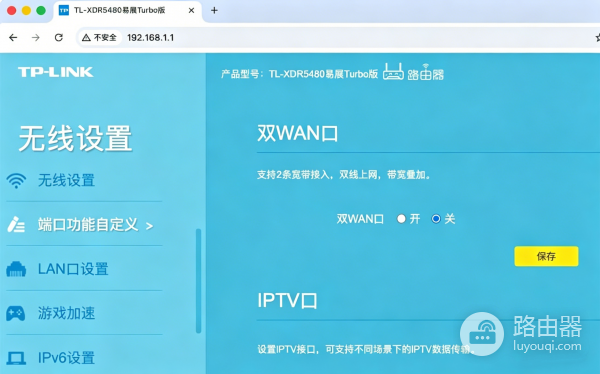Screen dimensions: 600x374
Task: Click the Ethernet port icon beside LAN口设置
Action: (x=16, y=269)
